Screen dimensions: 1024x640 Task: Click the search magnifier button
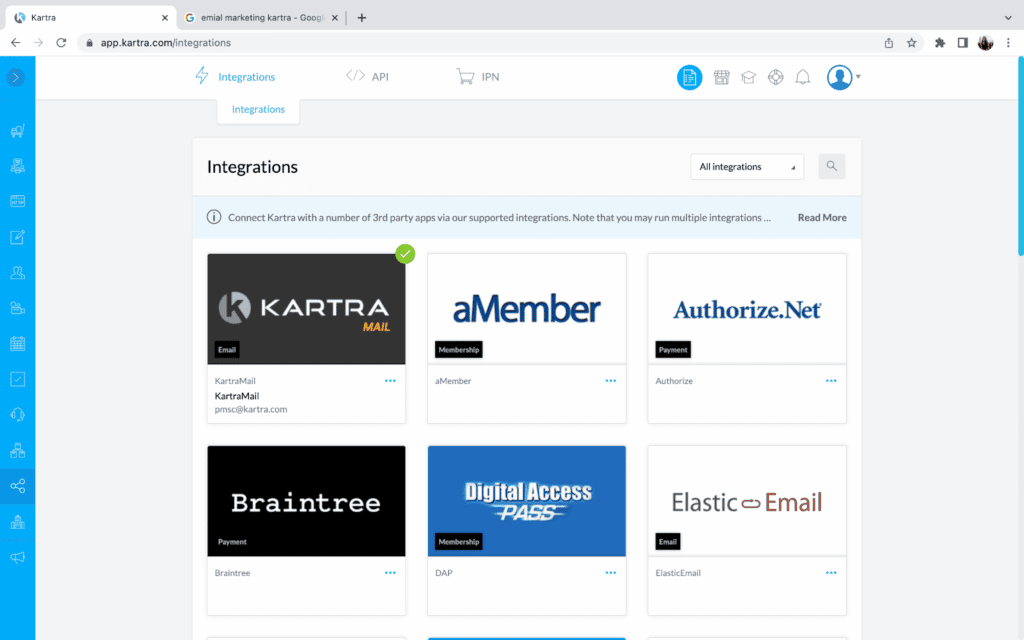(x=831, y=166)
